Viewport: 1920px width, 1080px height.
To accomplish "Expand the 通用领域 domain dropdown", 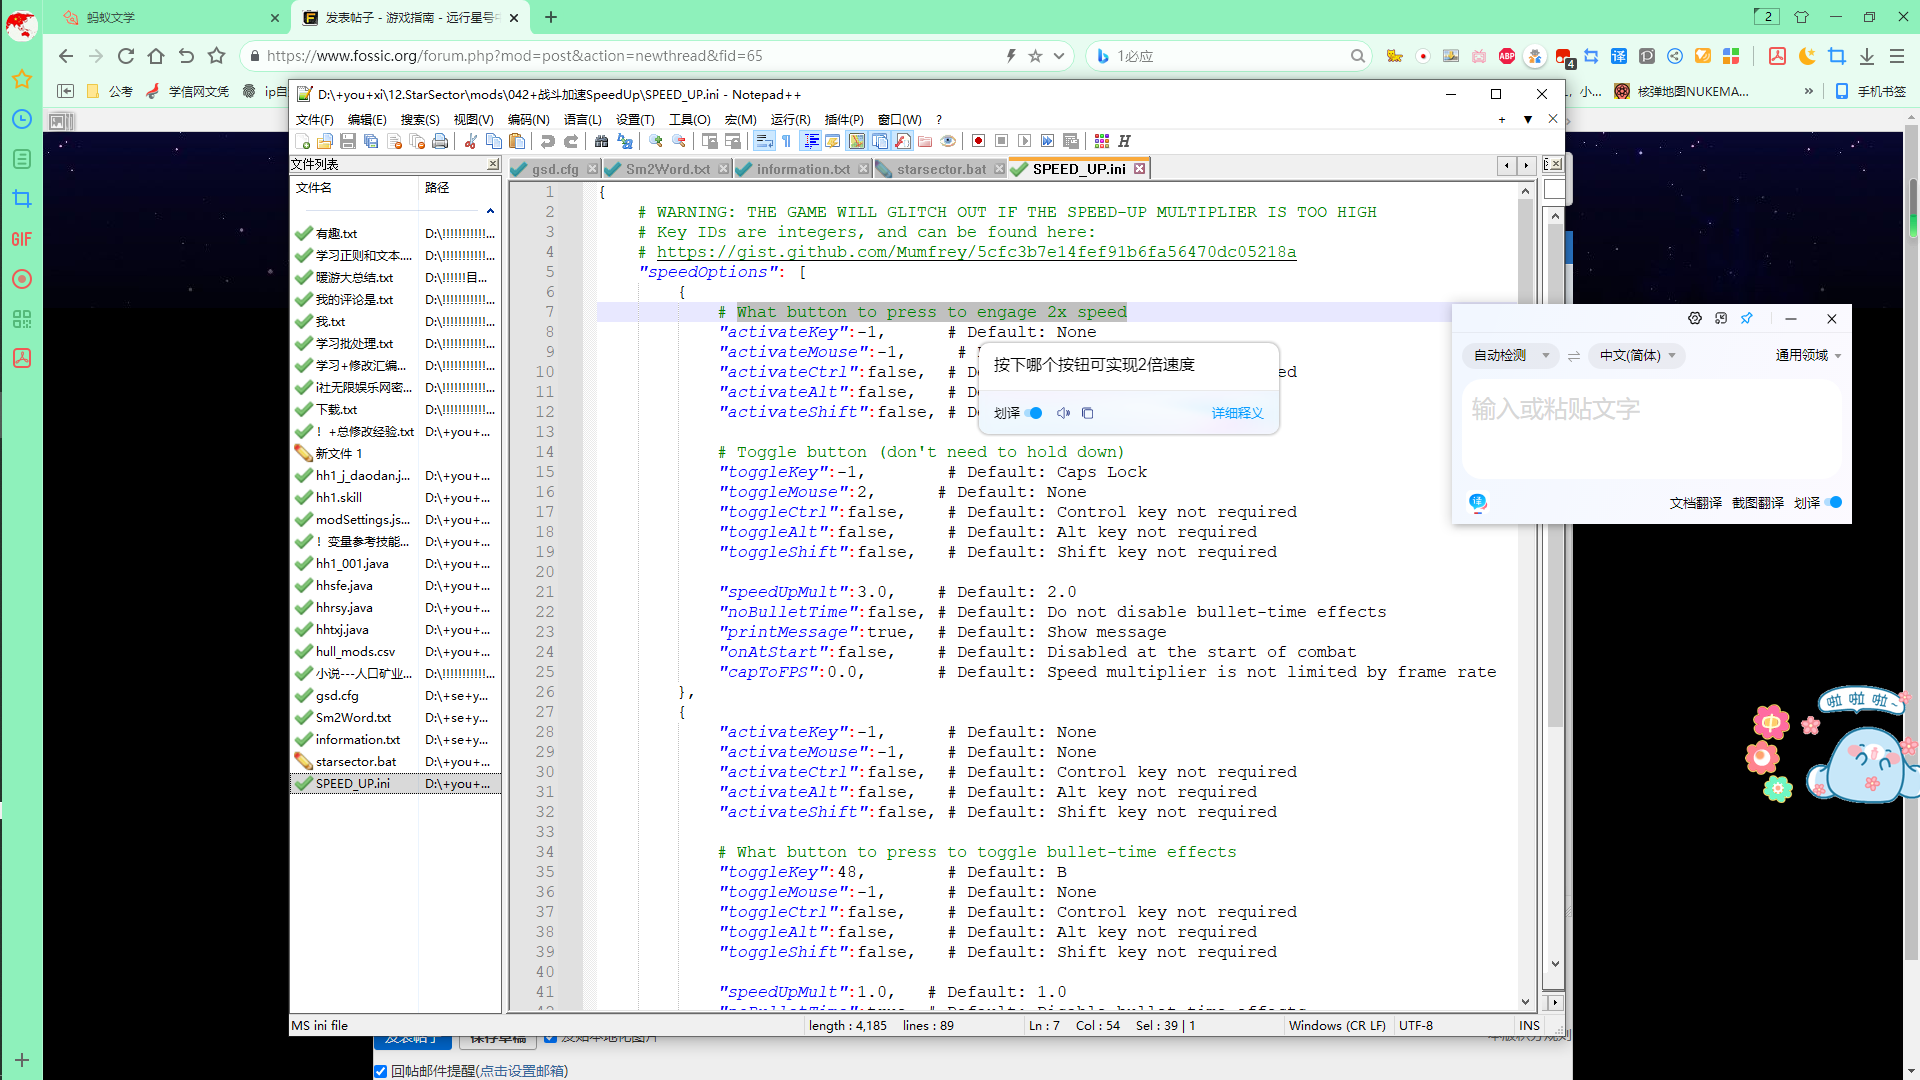I will tap(1808, 355).
